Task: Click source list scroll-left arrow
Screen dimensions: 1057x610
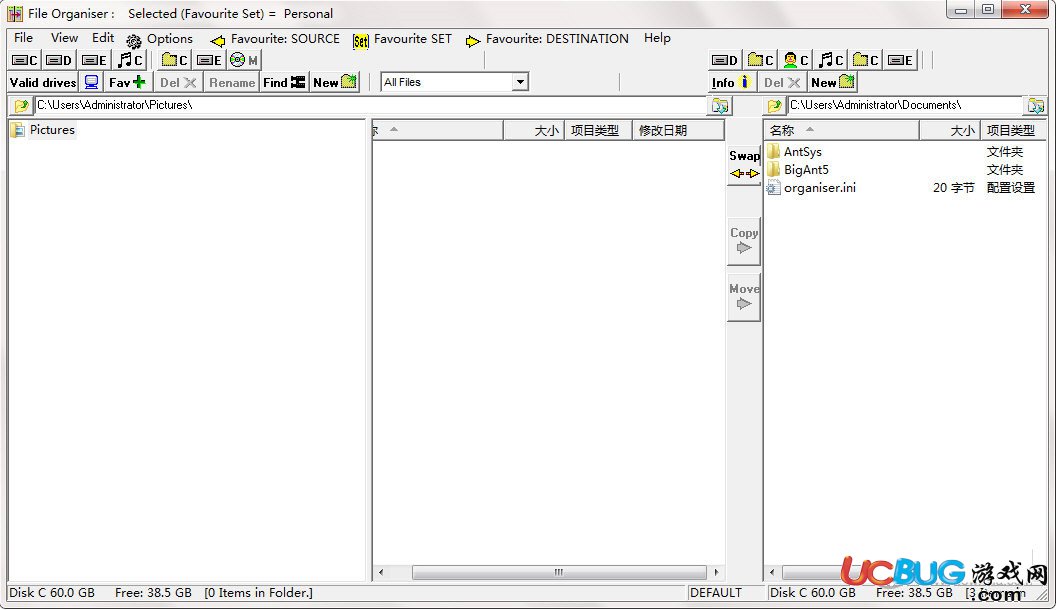Action: tap(381, 573)
